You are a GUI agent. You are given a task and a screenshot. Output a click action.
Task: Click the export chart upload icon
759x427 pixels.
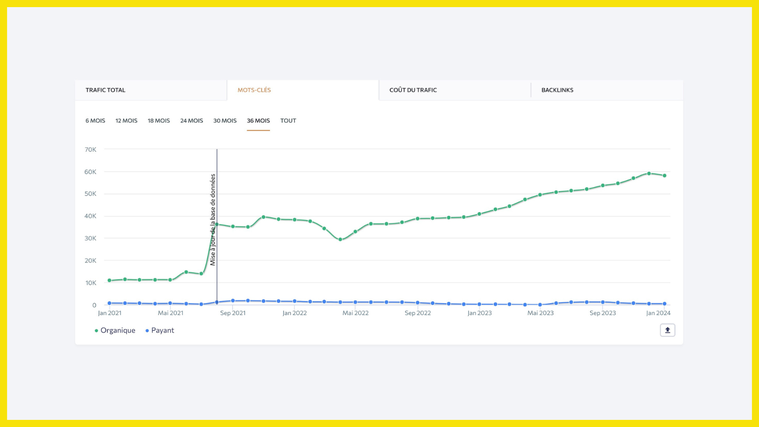point(667,330)
